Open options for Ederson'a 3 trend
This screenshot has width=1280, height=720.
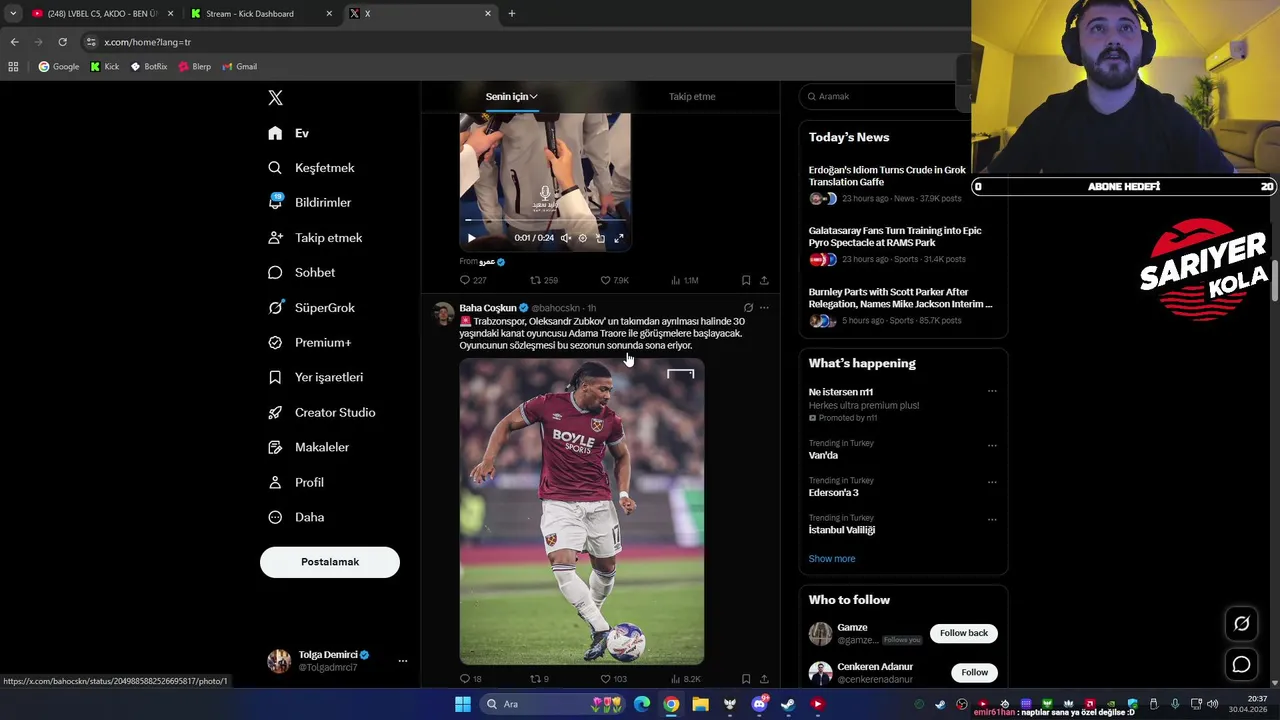tap(992, 482)
